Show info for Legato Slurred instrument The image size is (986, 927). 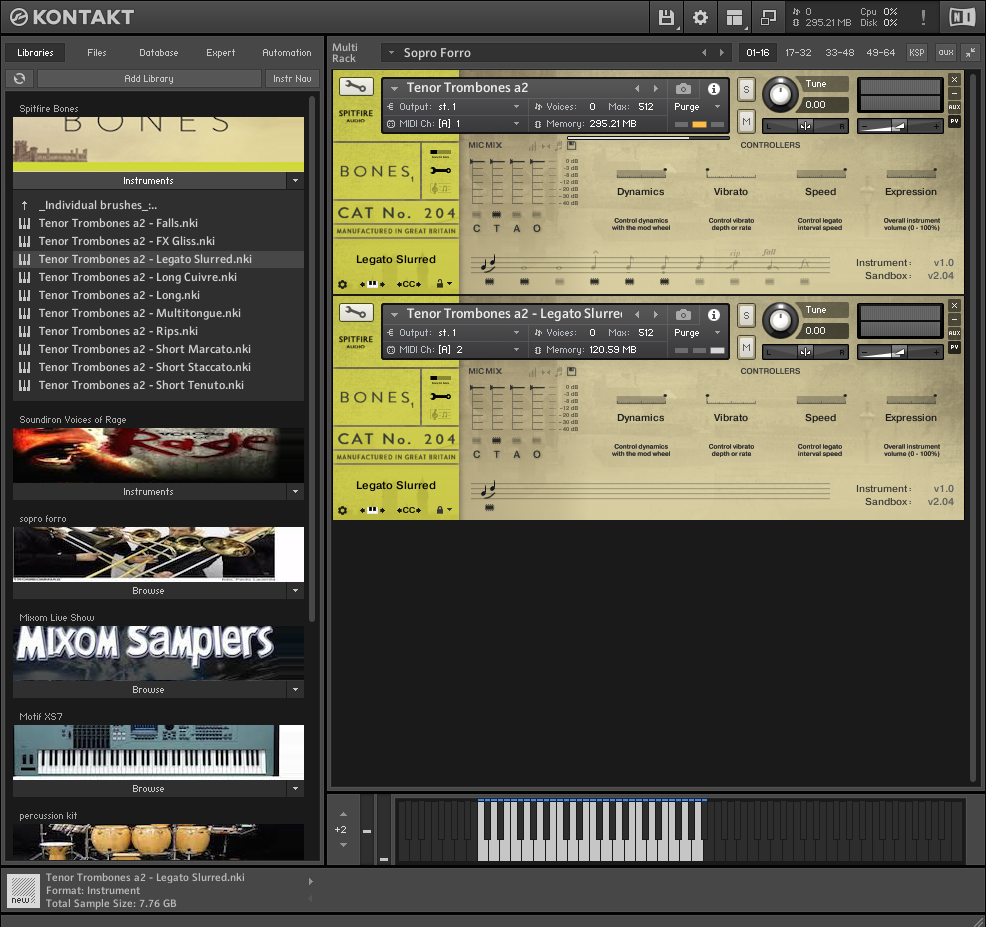click(714, 314)
